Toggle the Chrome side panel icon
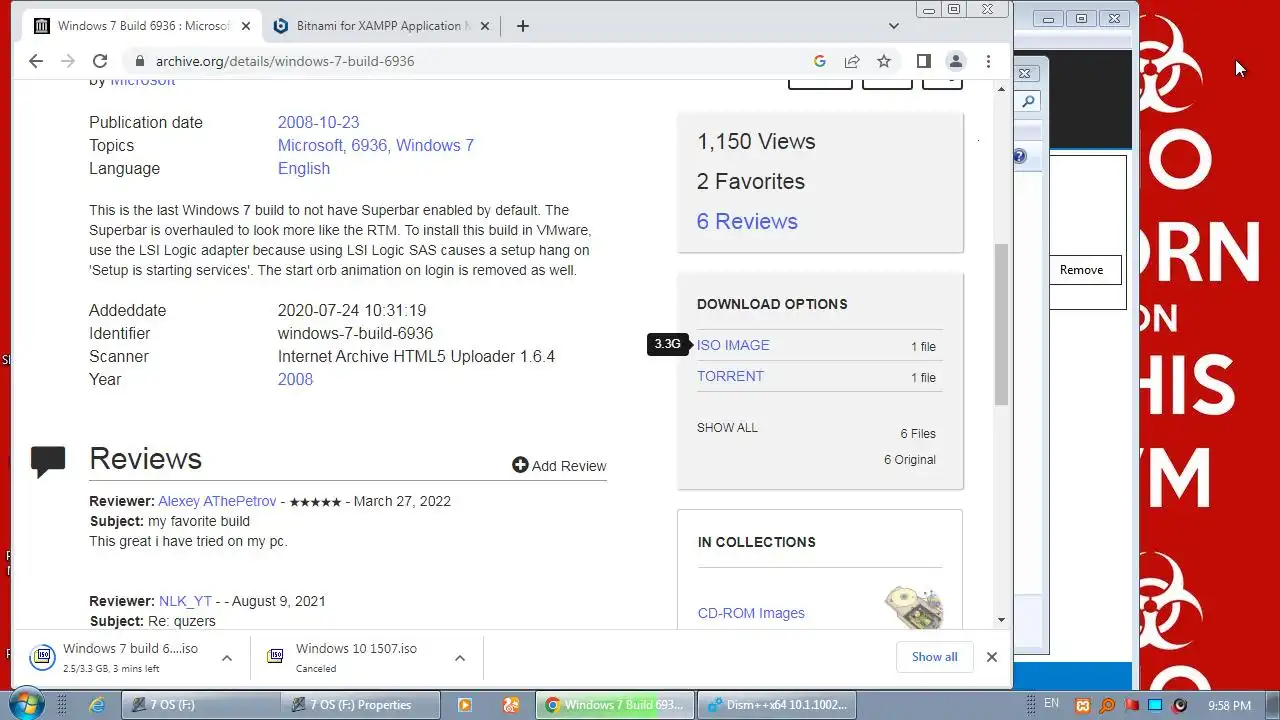Image resolution: width=1280 pixels, height=720 pixels. pos(923,61)
